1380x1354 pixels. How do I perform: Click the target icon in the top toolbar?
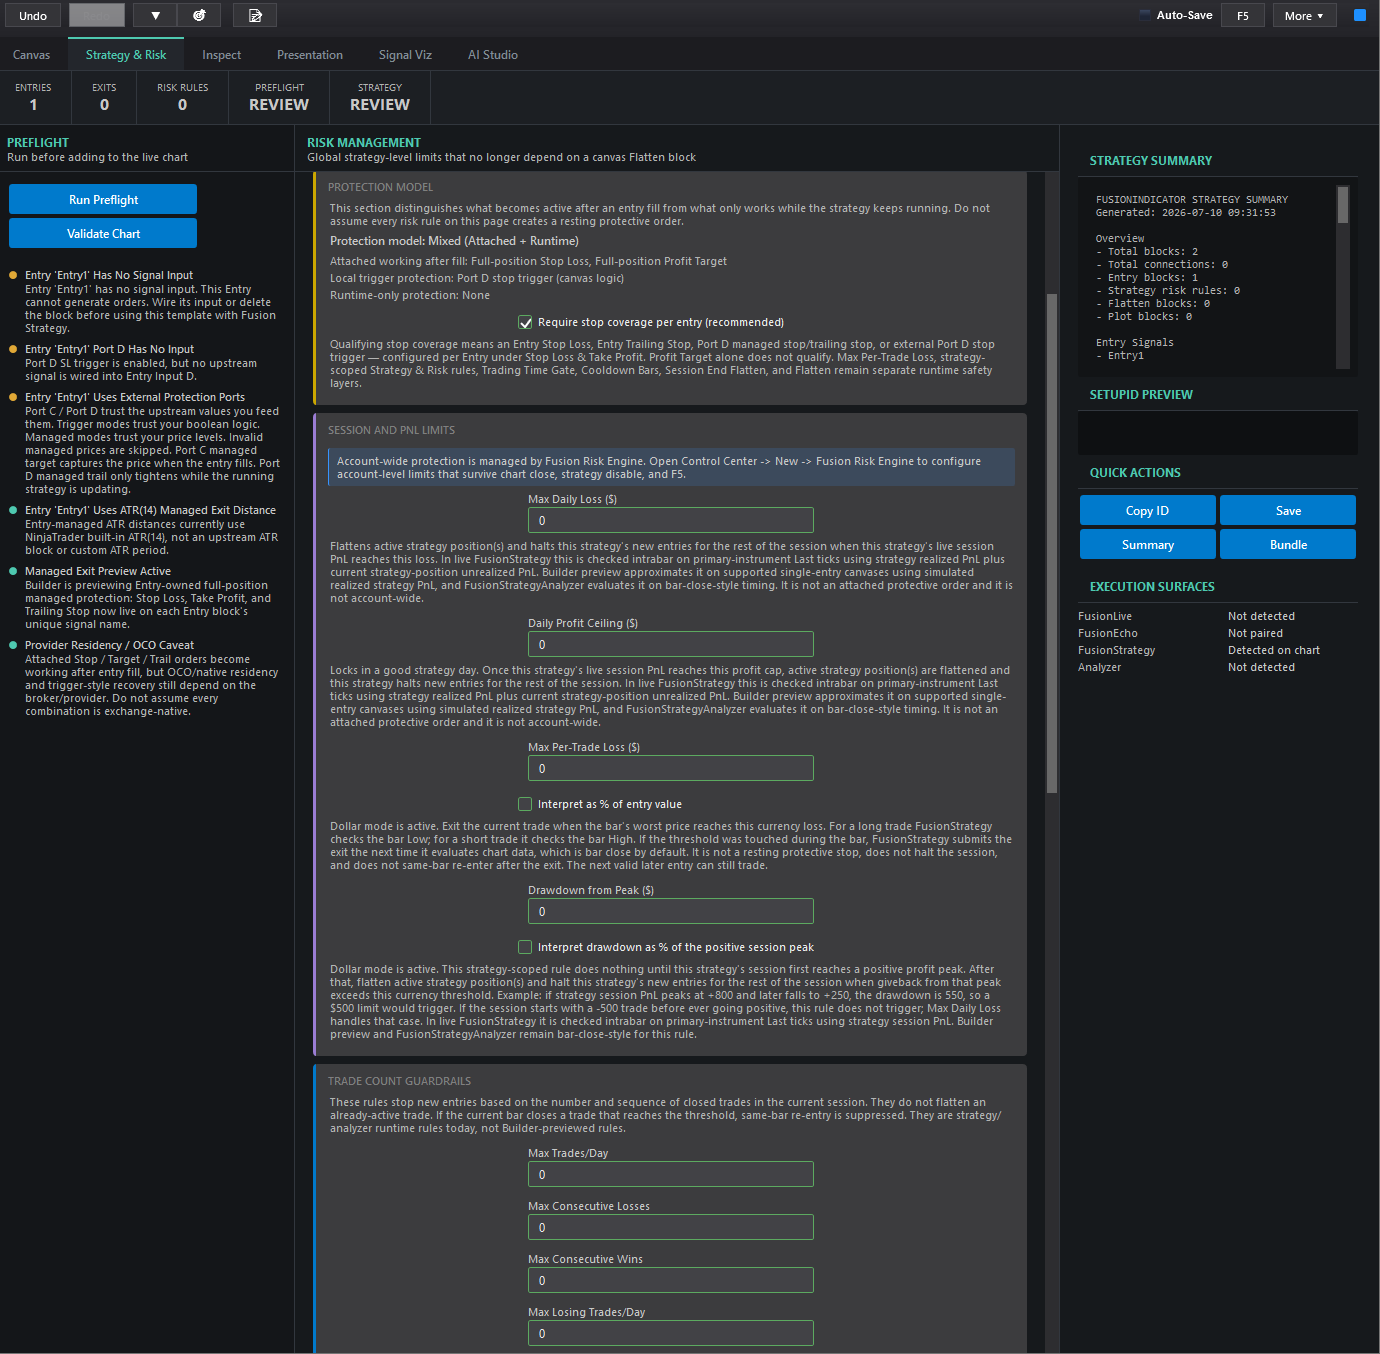199,15
